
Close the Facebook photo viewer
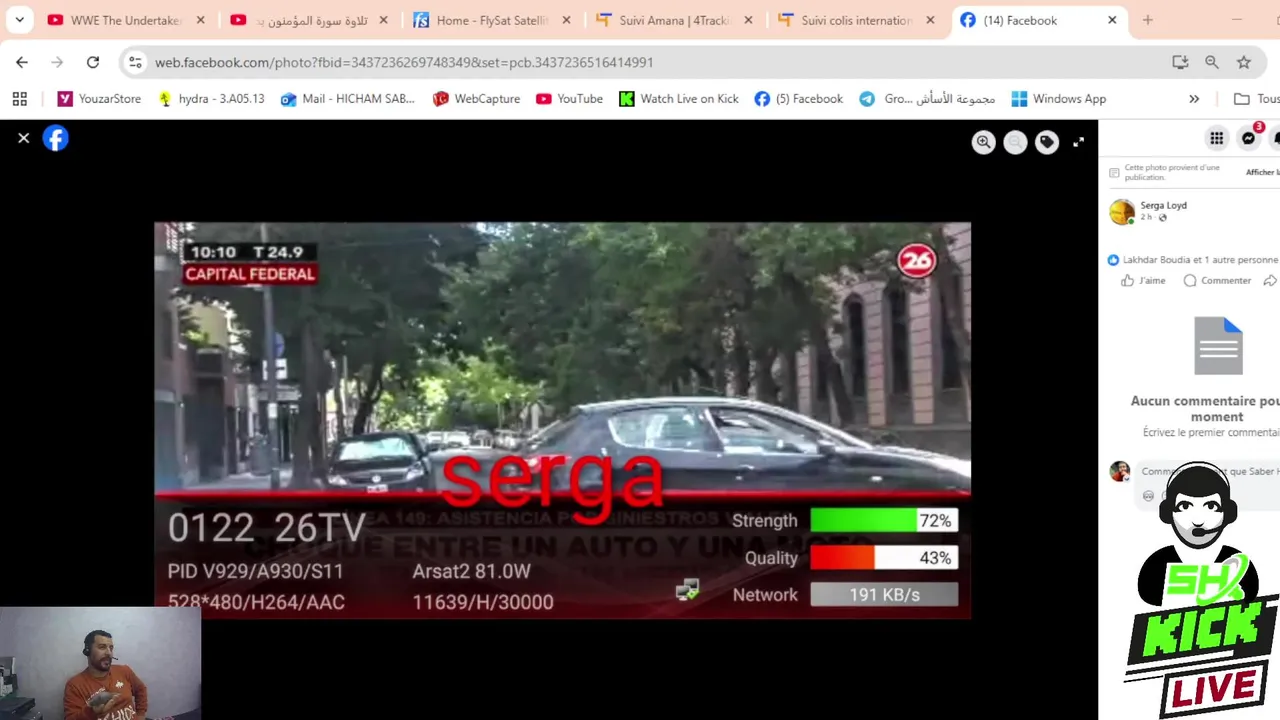(24, 138)
